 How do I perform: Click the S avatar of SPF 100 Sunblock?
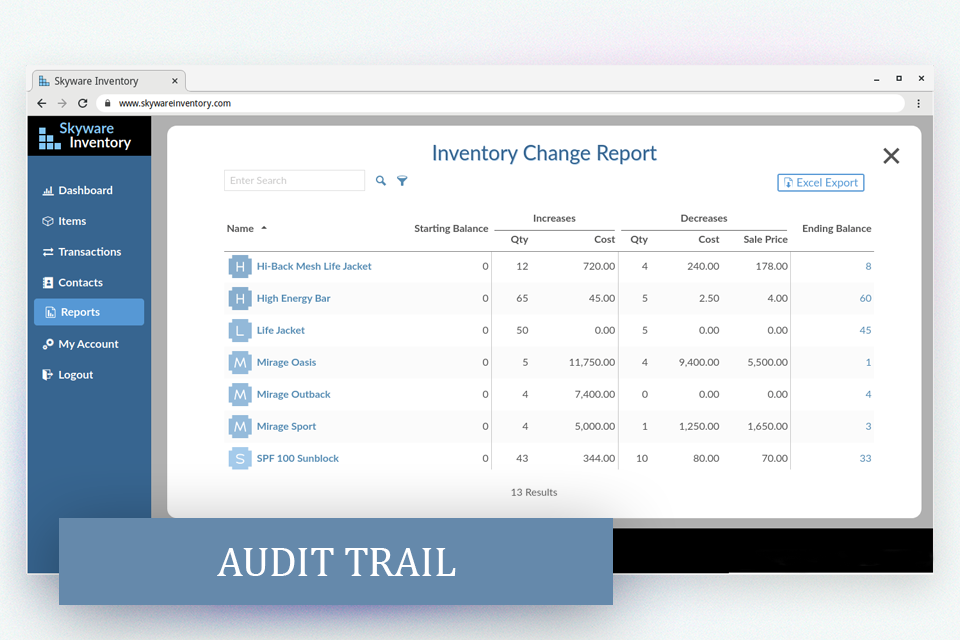(x=240, y=458)
